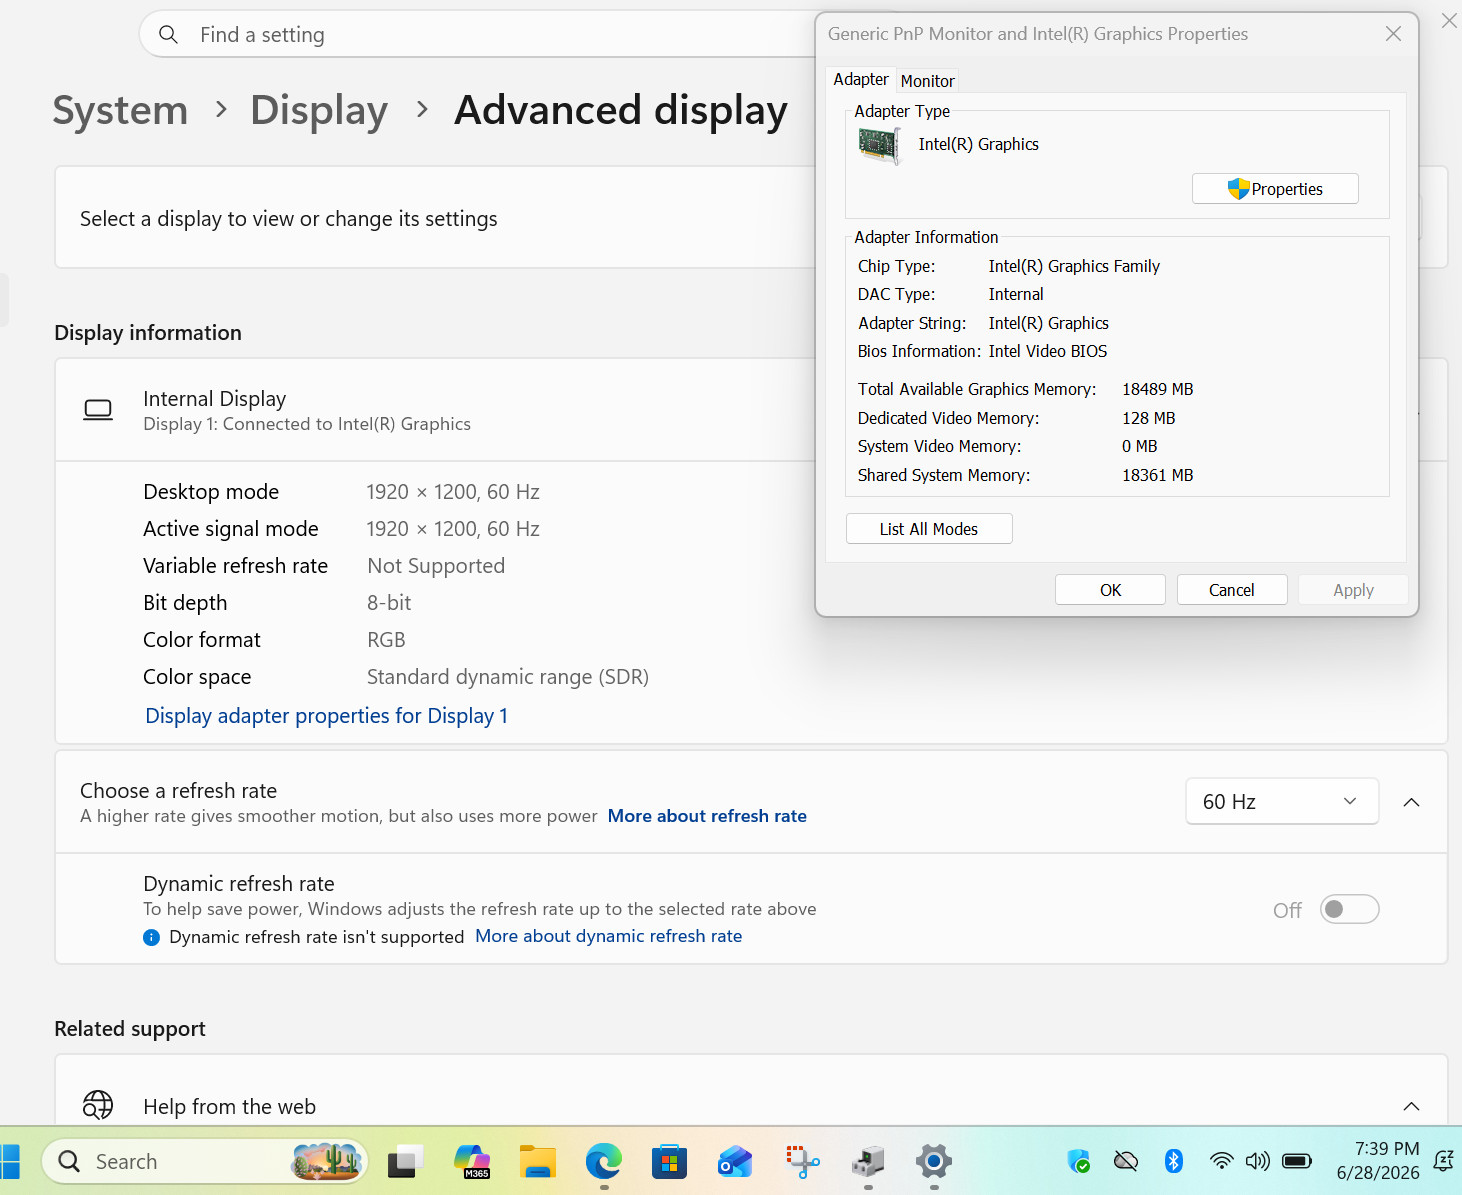Toggle the Dynamic refresh rate switch
The image size is (1462, 1195).
1349,909
